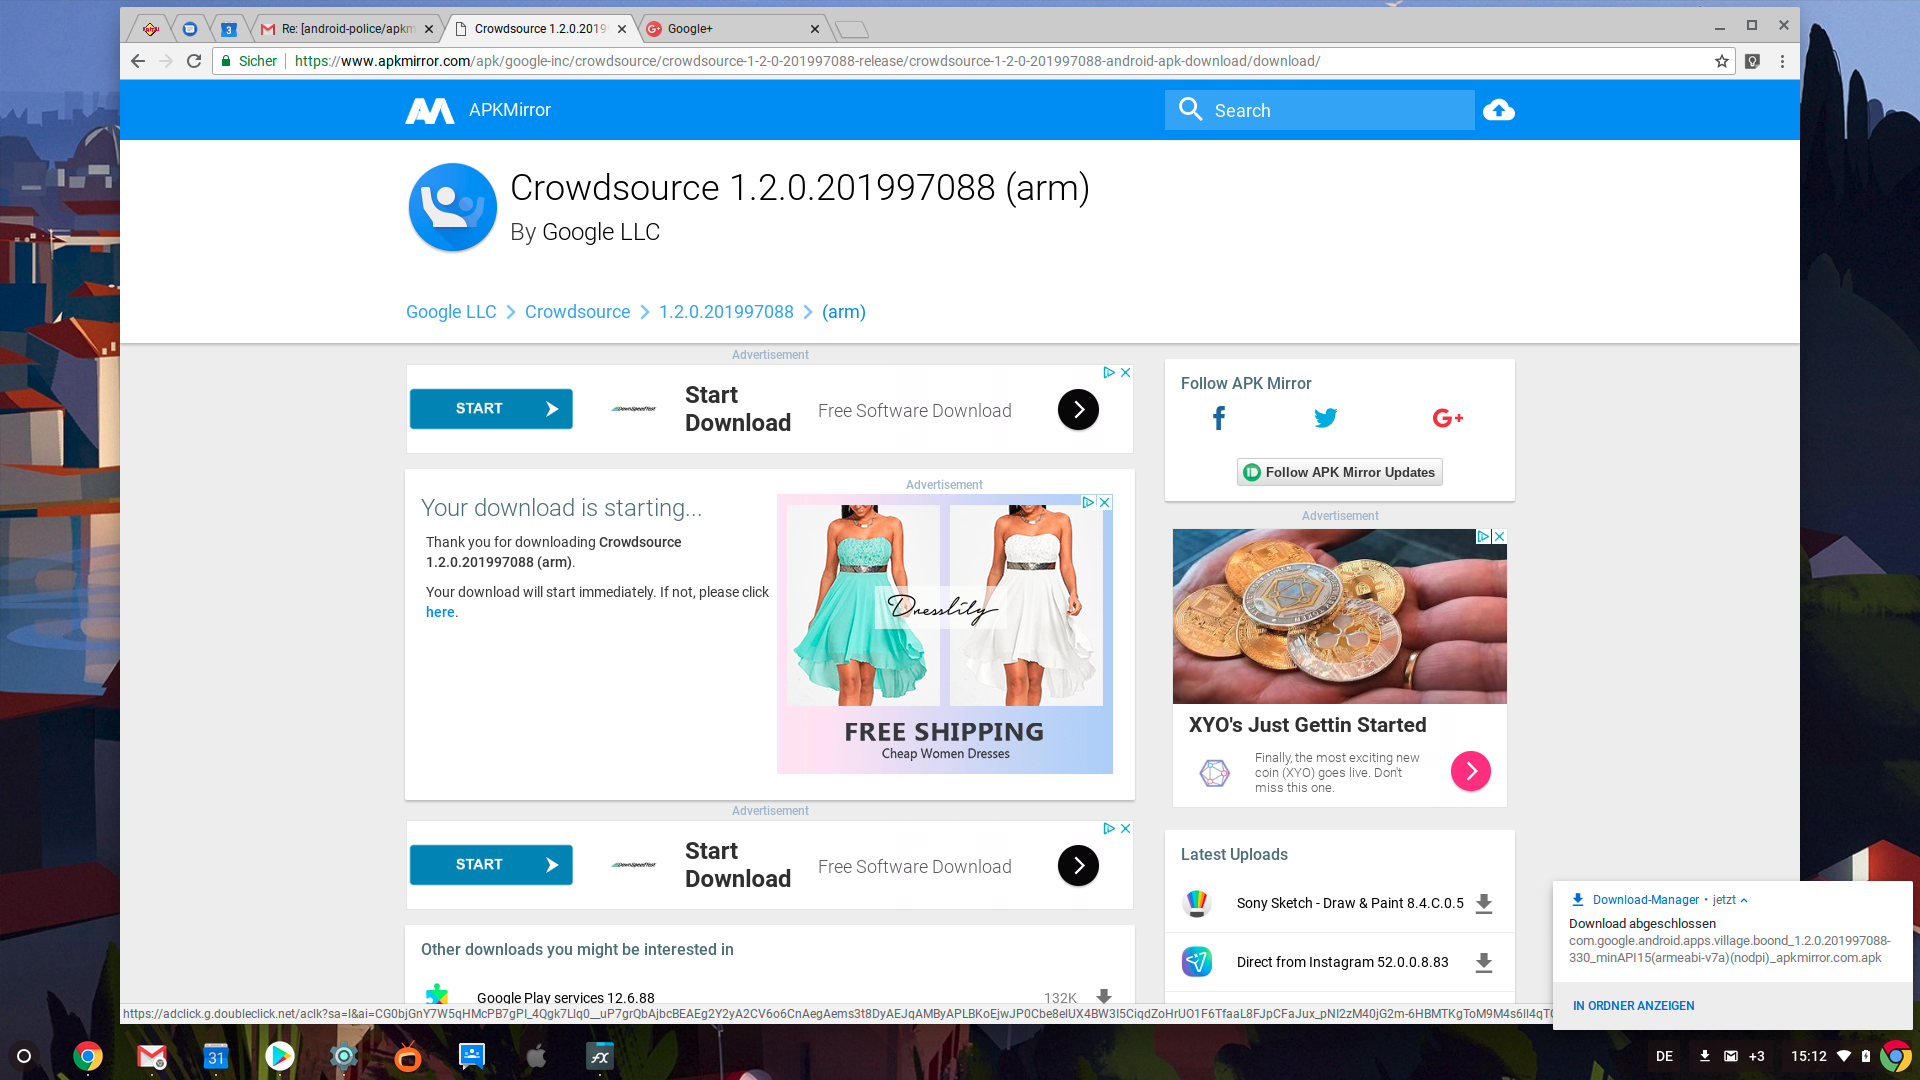Open APK Mirror Facebook page
1920x1080 pixels.
pyautogui.click(x=1218, y=418)
